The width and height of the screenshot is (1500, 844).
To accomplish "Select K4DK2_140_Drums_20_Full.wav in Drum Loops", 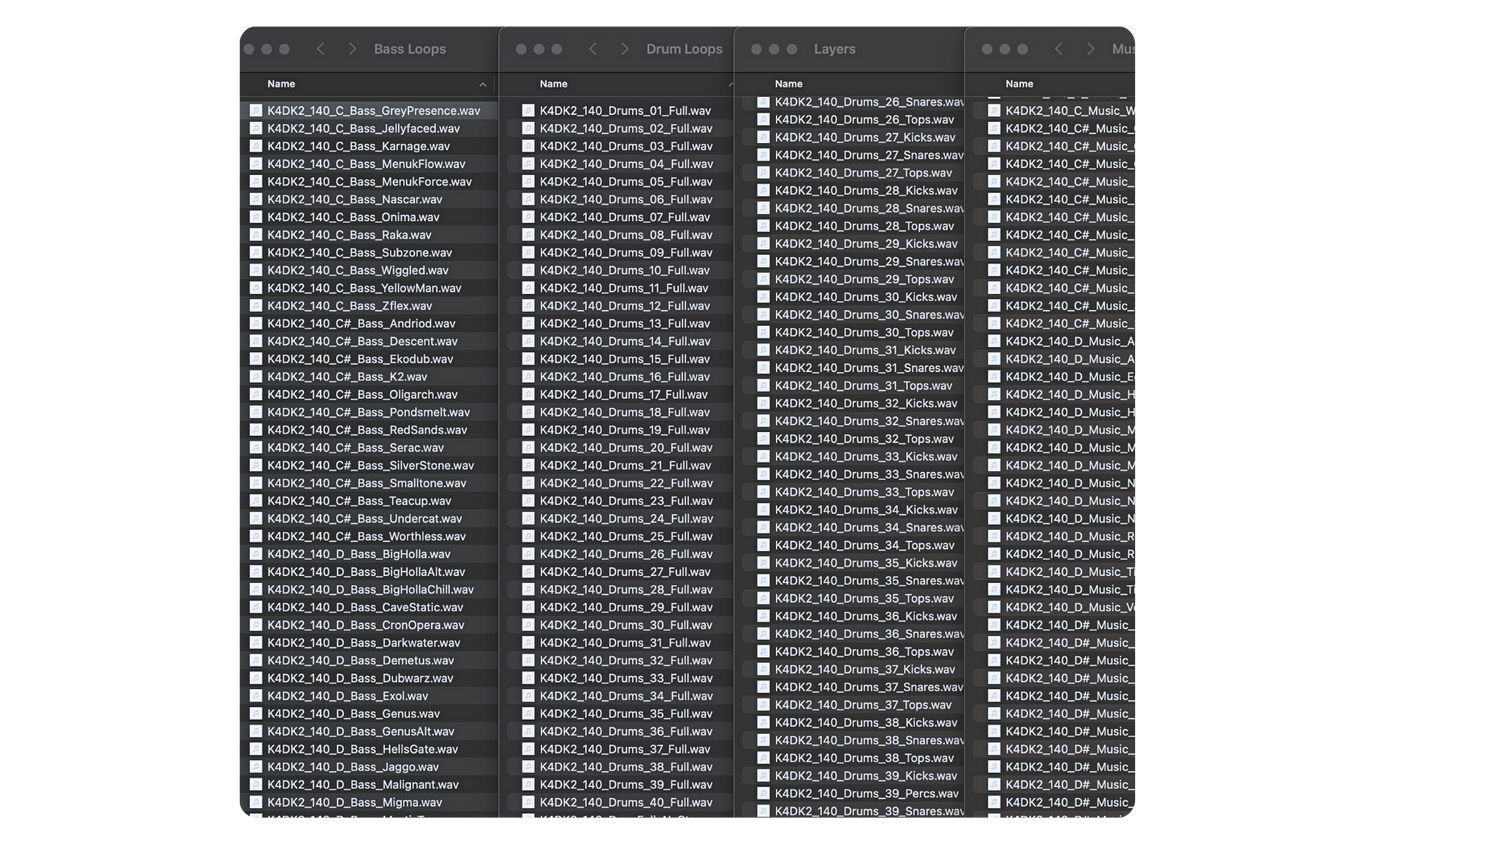I will click(x=626, y=448).
